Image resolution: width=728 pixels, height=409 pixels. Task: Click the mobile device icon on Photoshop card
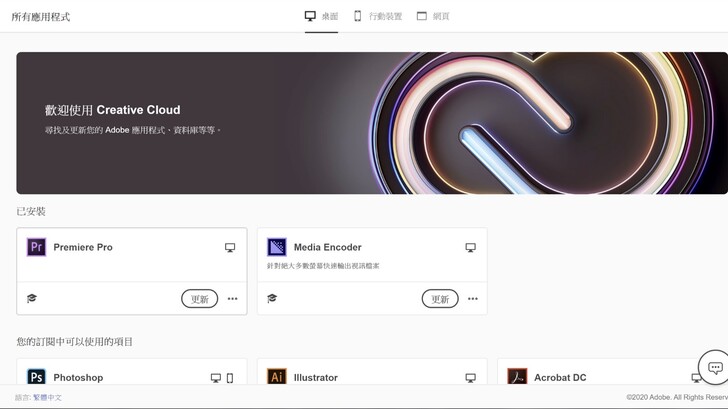point(230,378)
